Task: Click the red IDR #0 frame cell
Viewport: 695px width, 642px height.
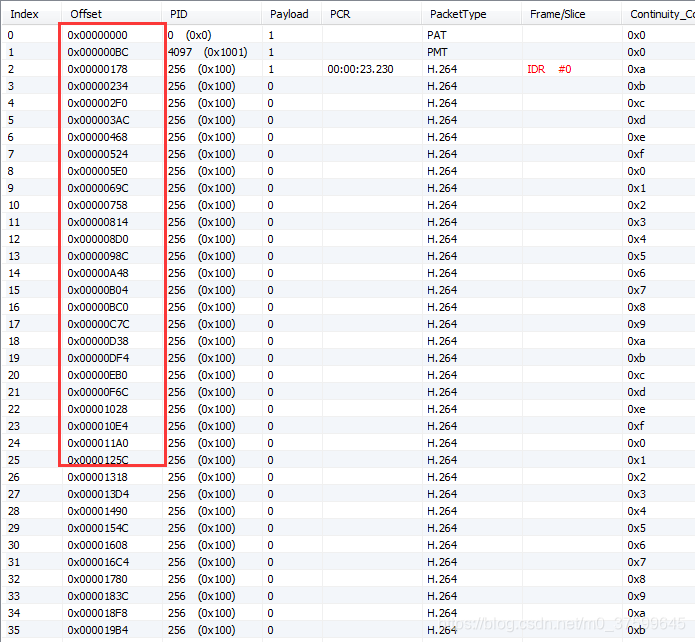Action: pos(549,69)
